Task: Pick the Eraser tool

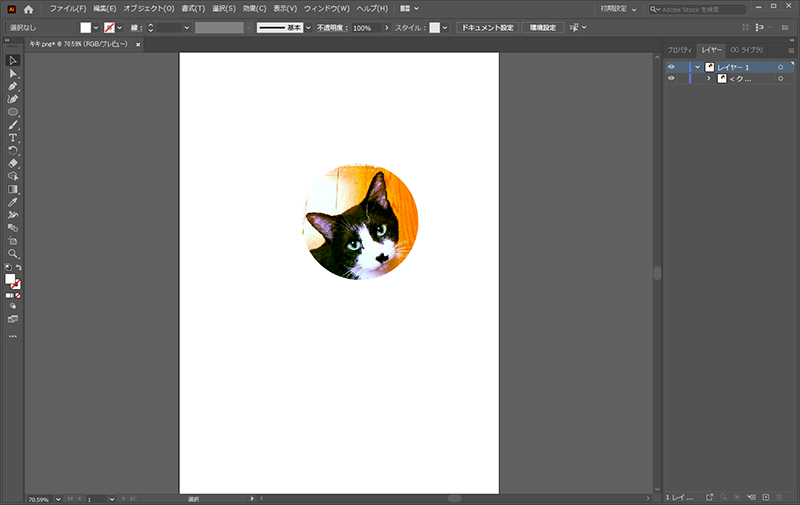Action: coord(13,162)
